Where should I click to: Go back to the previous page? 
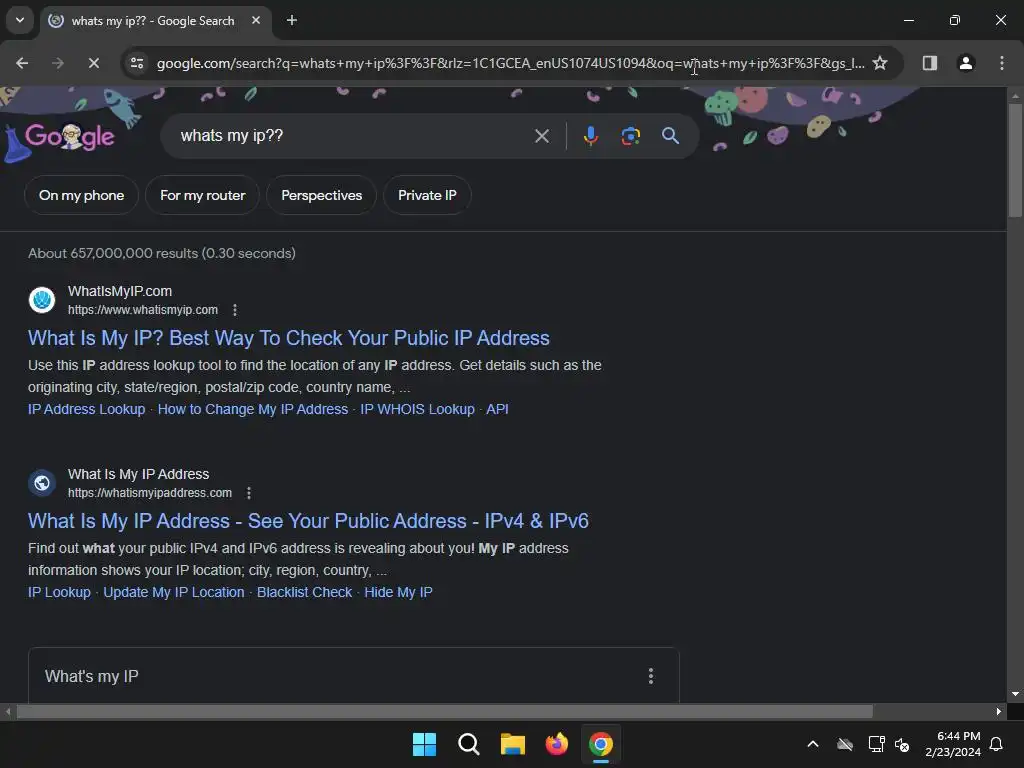[x=22, y=63]
